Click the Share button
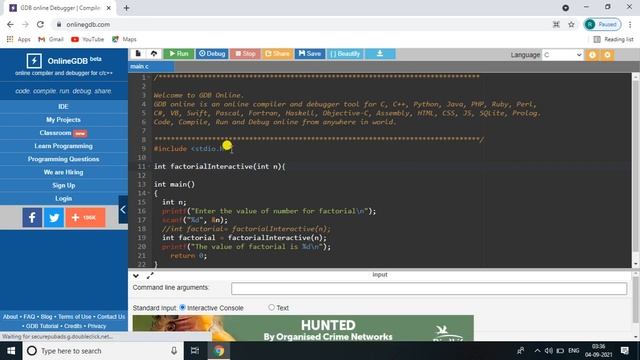 click(277, 54)
